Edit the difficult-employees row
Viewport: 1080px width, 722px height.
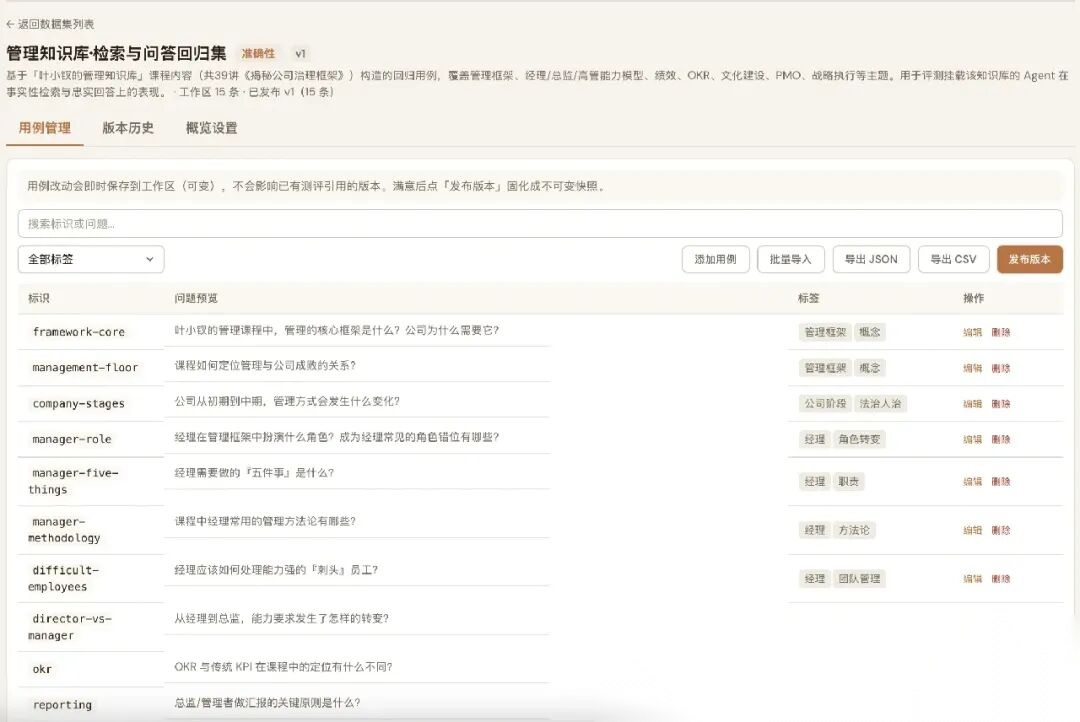coord(973,579)
